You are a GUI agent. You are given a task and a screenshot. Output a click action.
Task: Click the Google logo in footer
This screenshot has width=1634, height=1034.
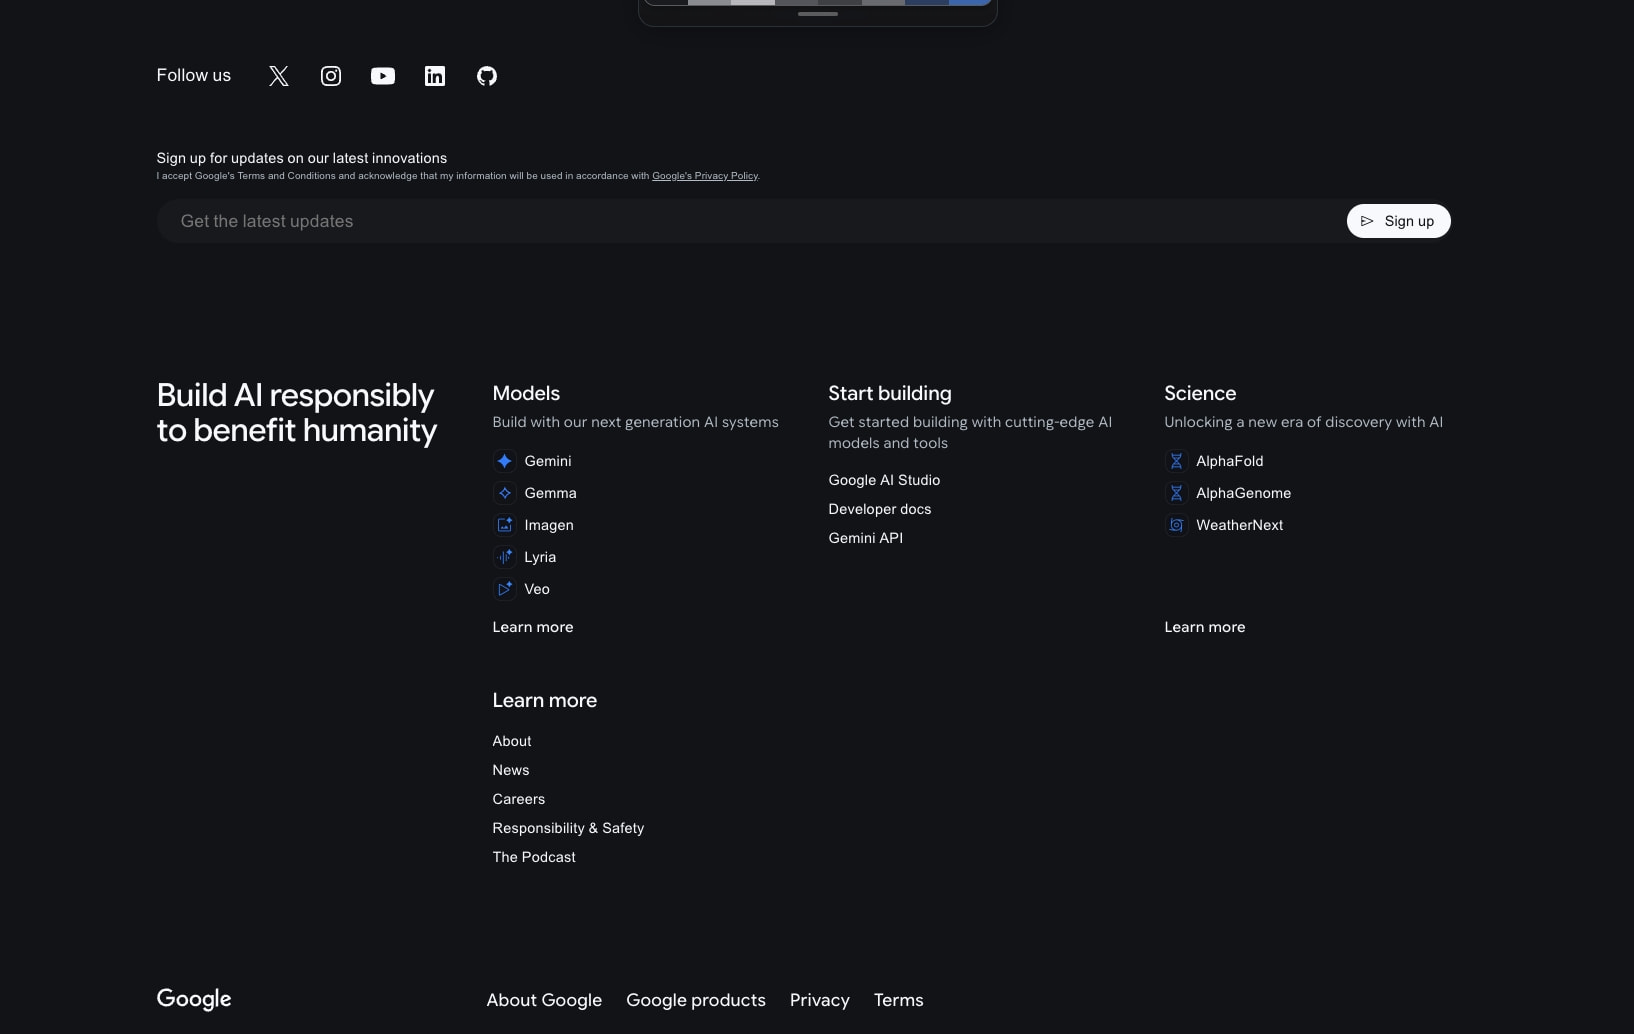(x=194, y=999)
